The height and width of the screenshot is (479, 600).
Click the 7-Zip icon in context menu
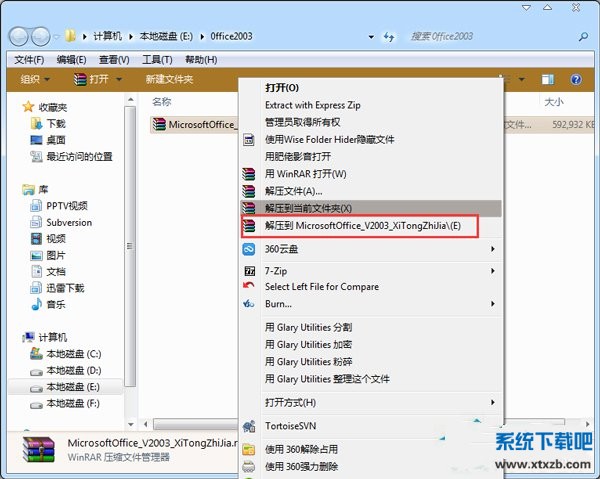pos(250,271)
